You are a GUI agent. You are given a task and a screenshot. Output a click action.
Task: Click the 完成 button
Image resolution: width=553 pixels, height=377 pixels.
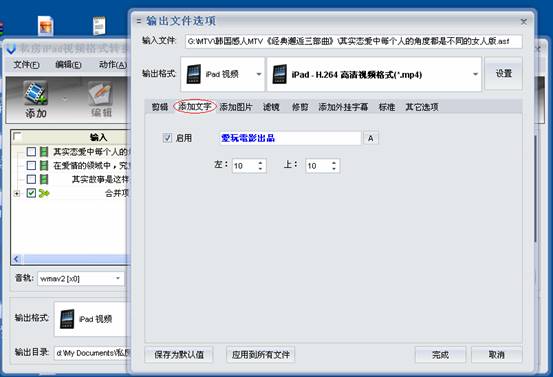pos(440,354)
